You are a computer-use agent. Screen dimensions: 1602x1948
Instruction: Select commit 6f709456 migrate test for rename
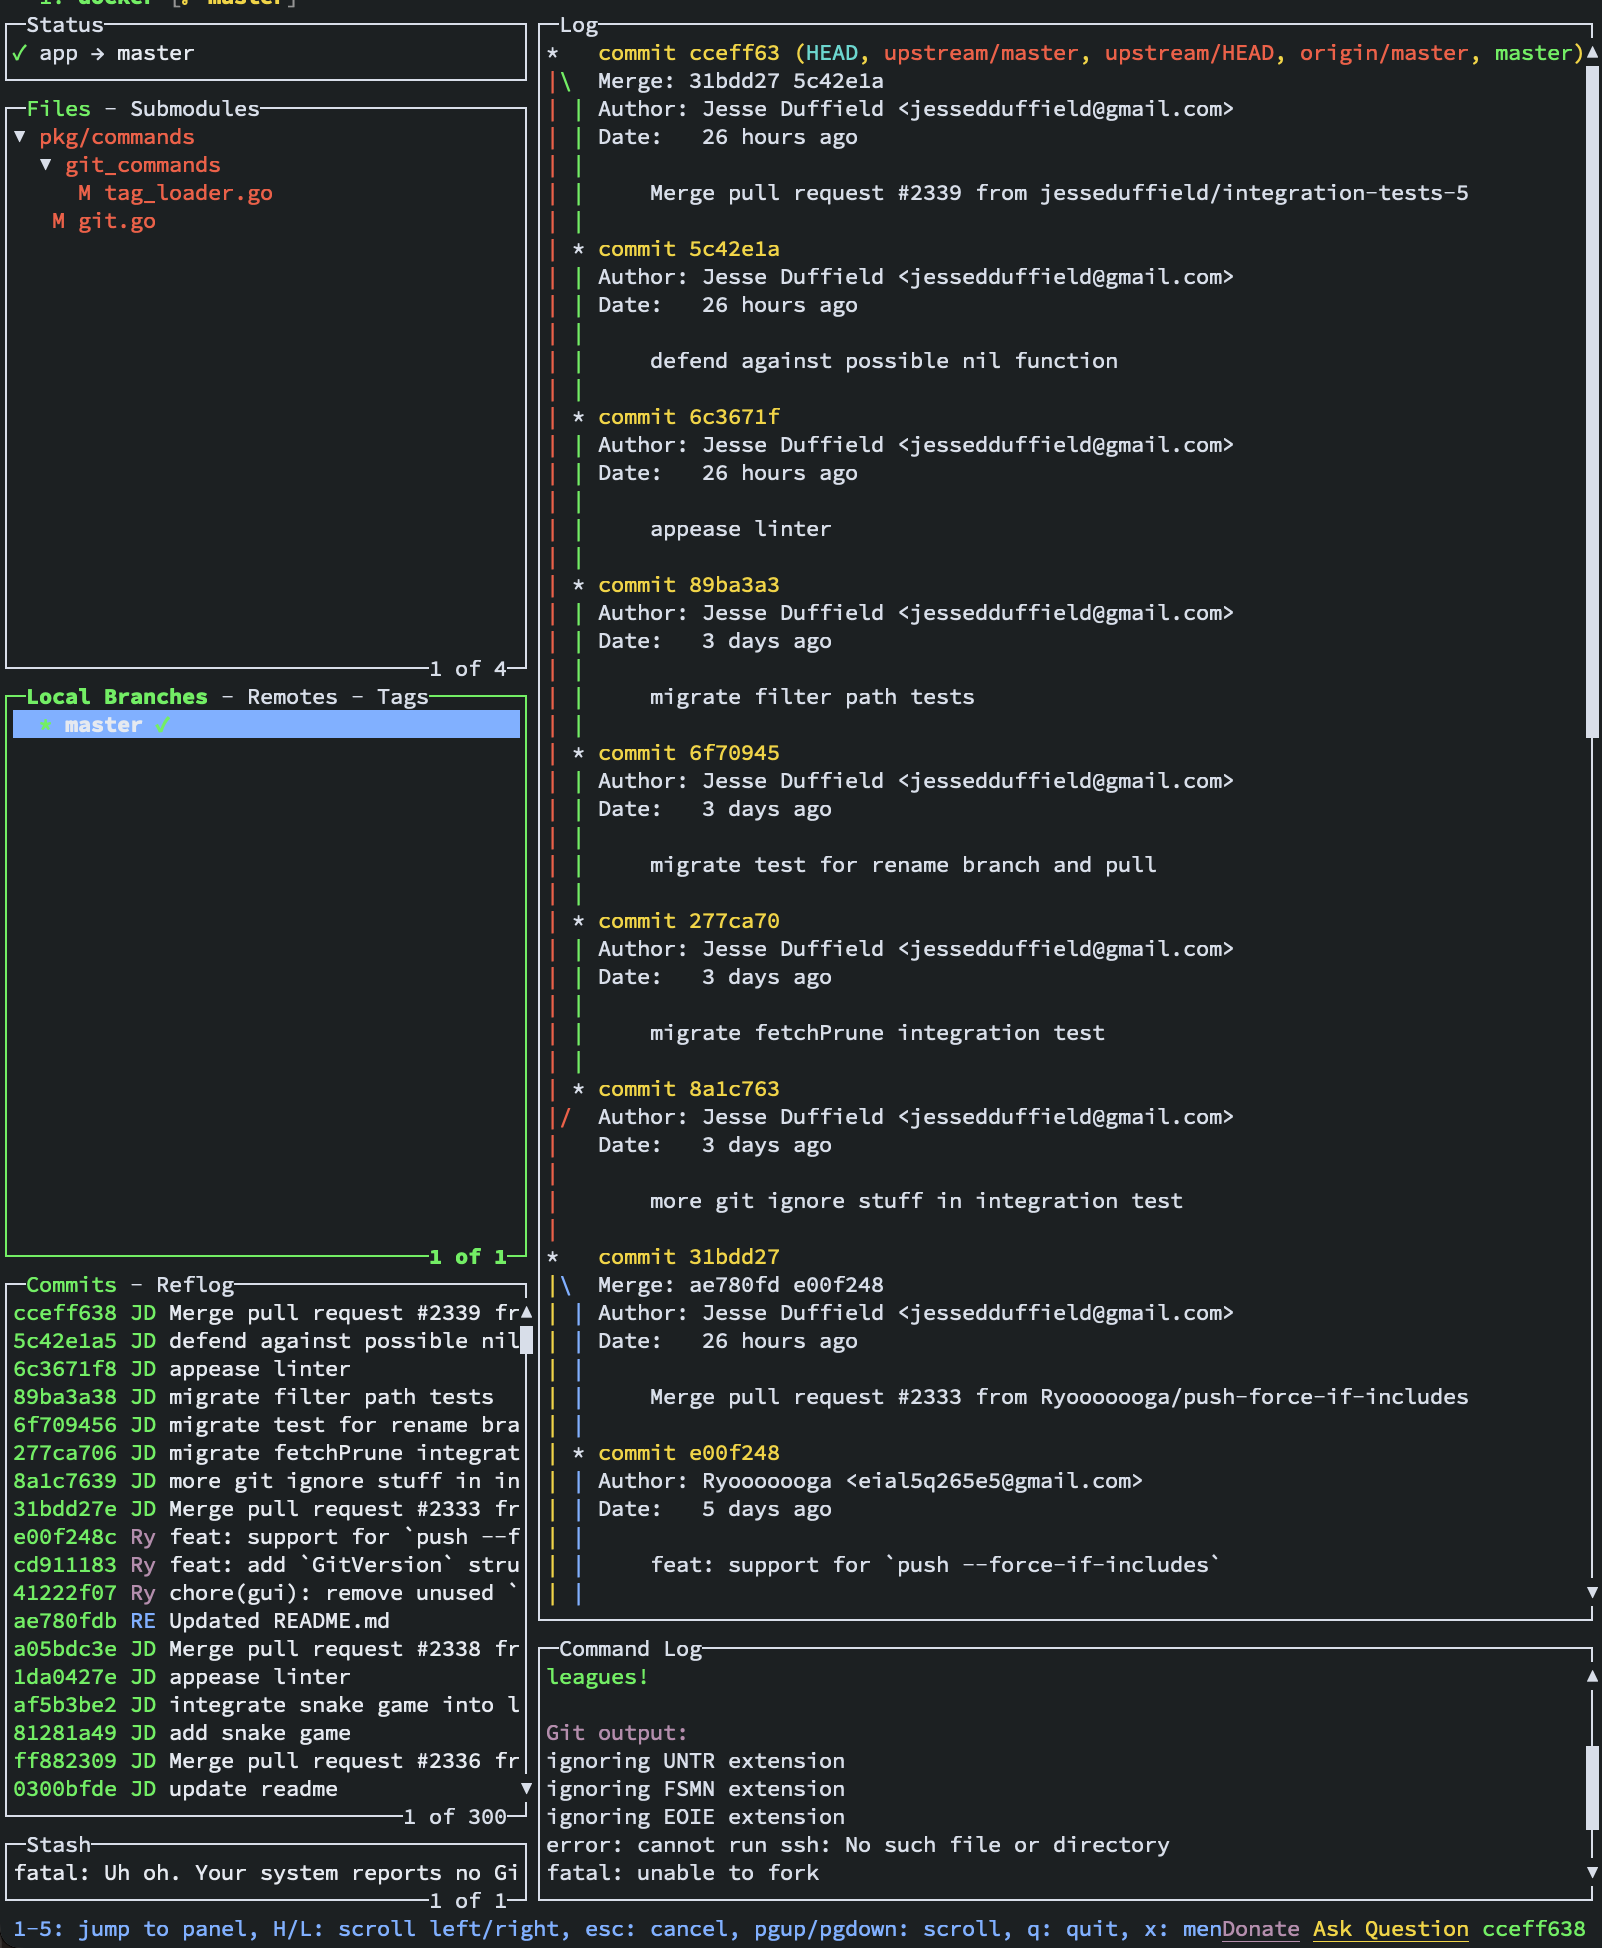coord(266,1425)
